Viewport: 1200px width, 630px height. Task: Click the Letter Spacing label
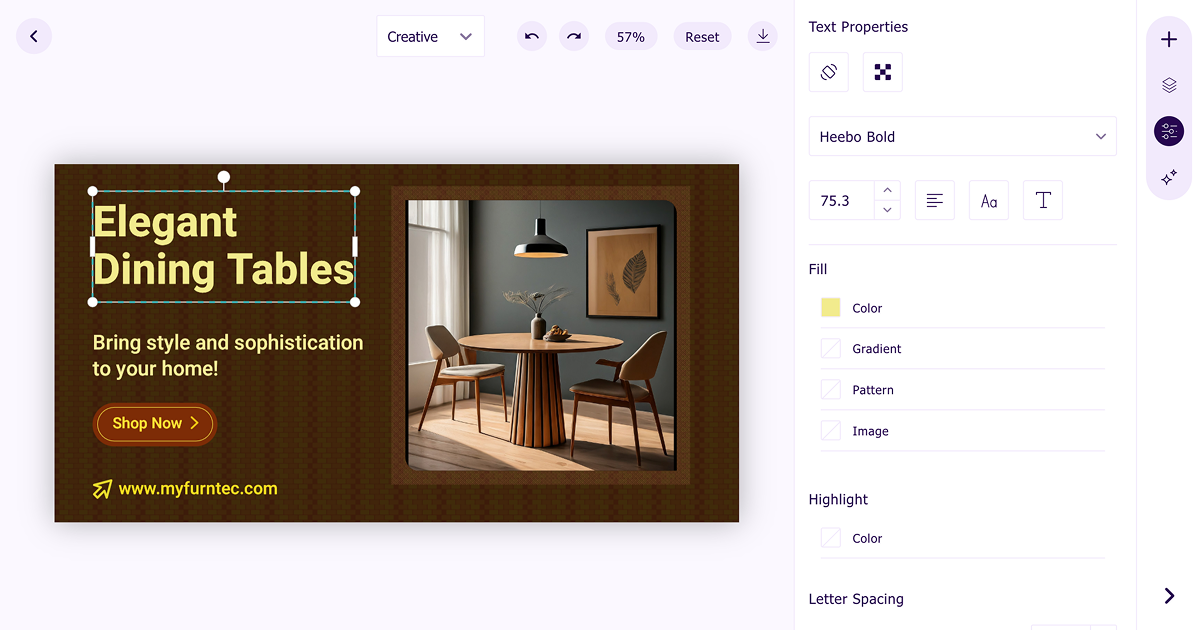pyautogui.click(x=856, y=599)
